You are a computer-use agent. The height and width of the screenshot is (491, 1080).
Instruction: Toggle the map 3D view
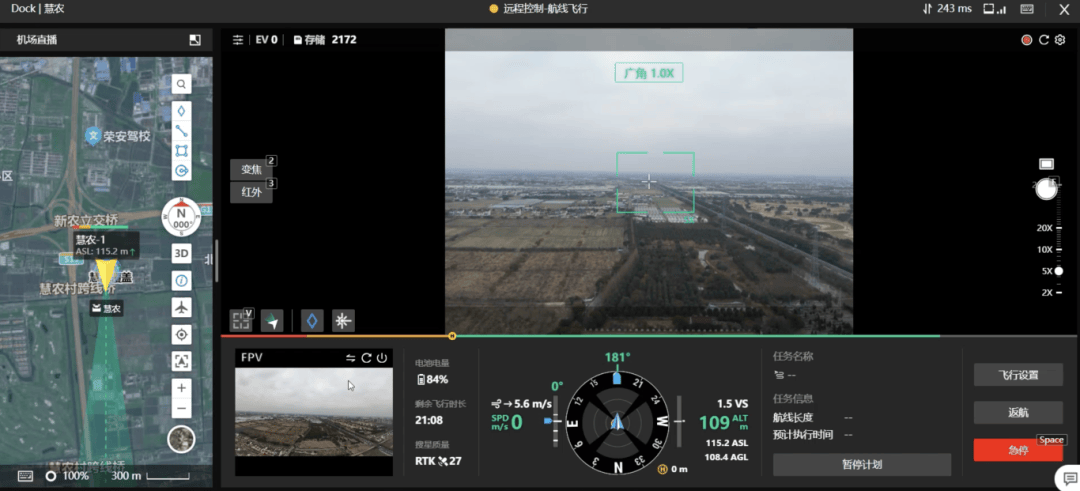(x=181, y=253)
